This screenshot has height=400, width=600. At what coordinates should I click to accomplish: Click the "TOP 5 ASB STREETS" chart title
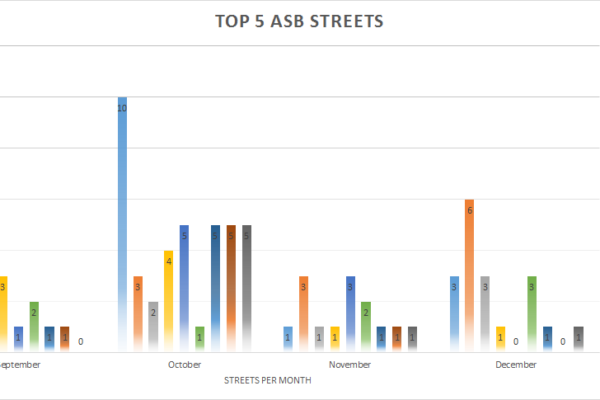click(299, 21)
